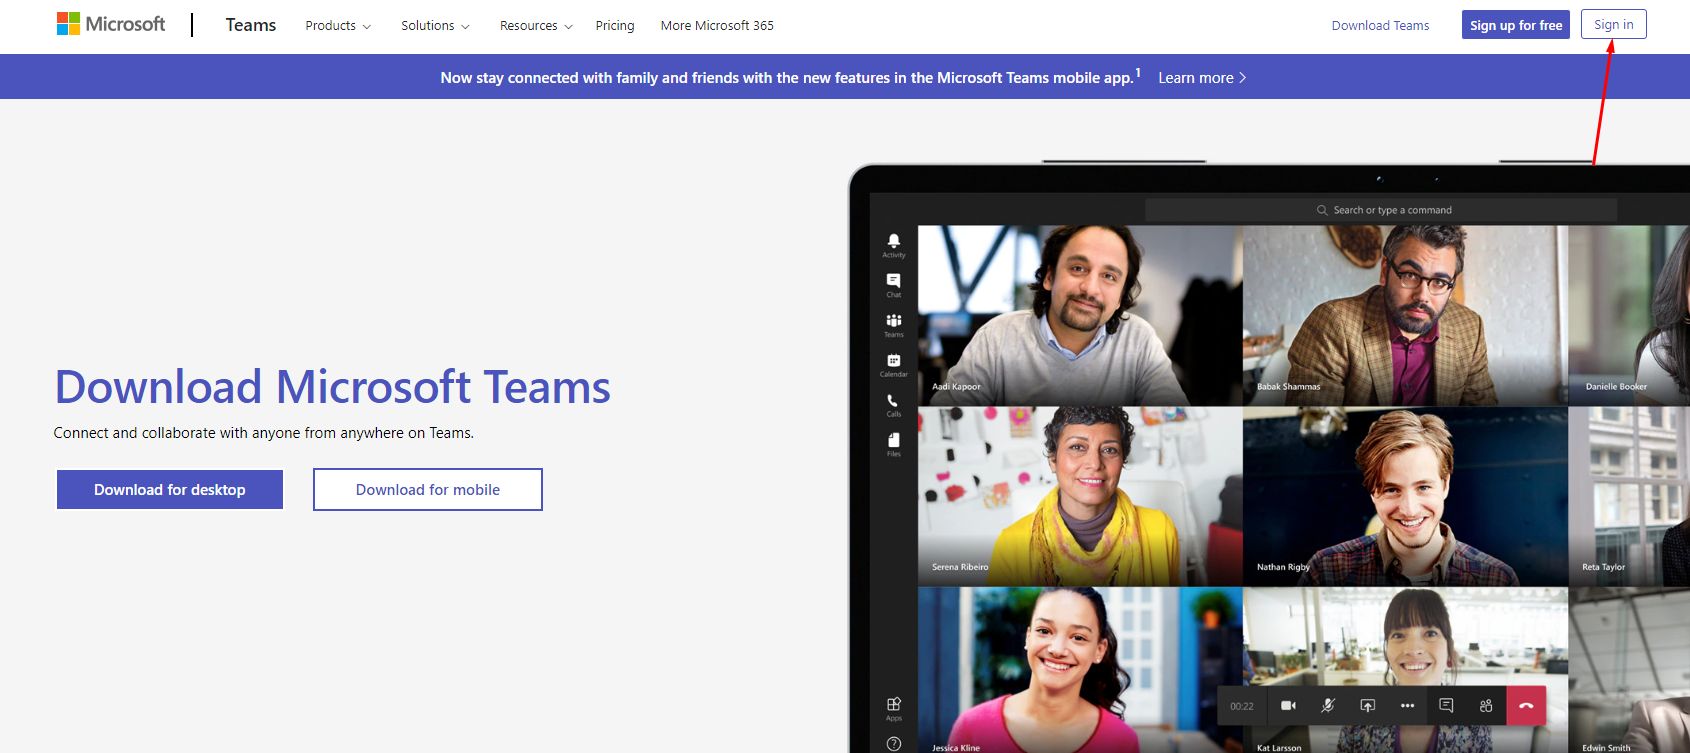Open the Calls phone icon in sidebar
This screenshot has height=753, width=1690.
pyautogui.click(x=894, y=405)
